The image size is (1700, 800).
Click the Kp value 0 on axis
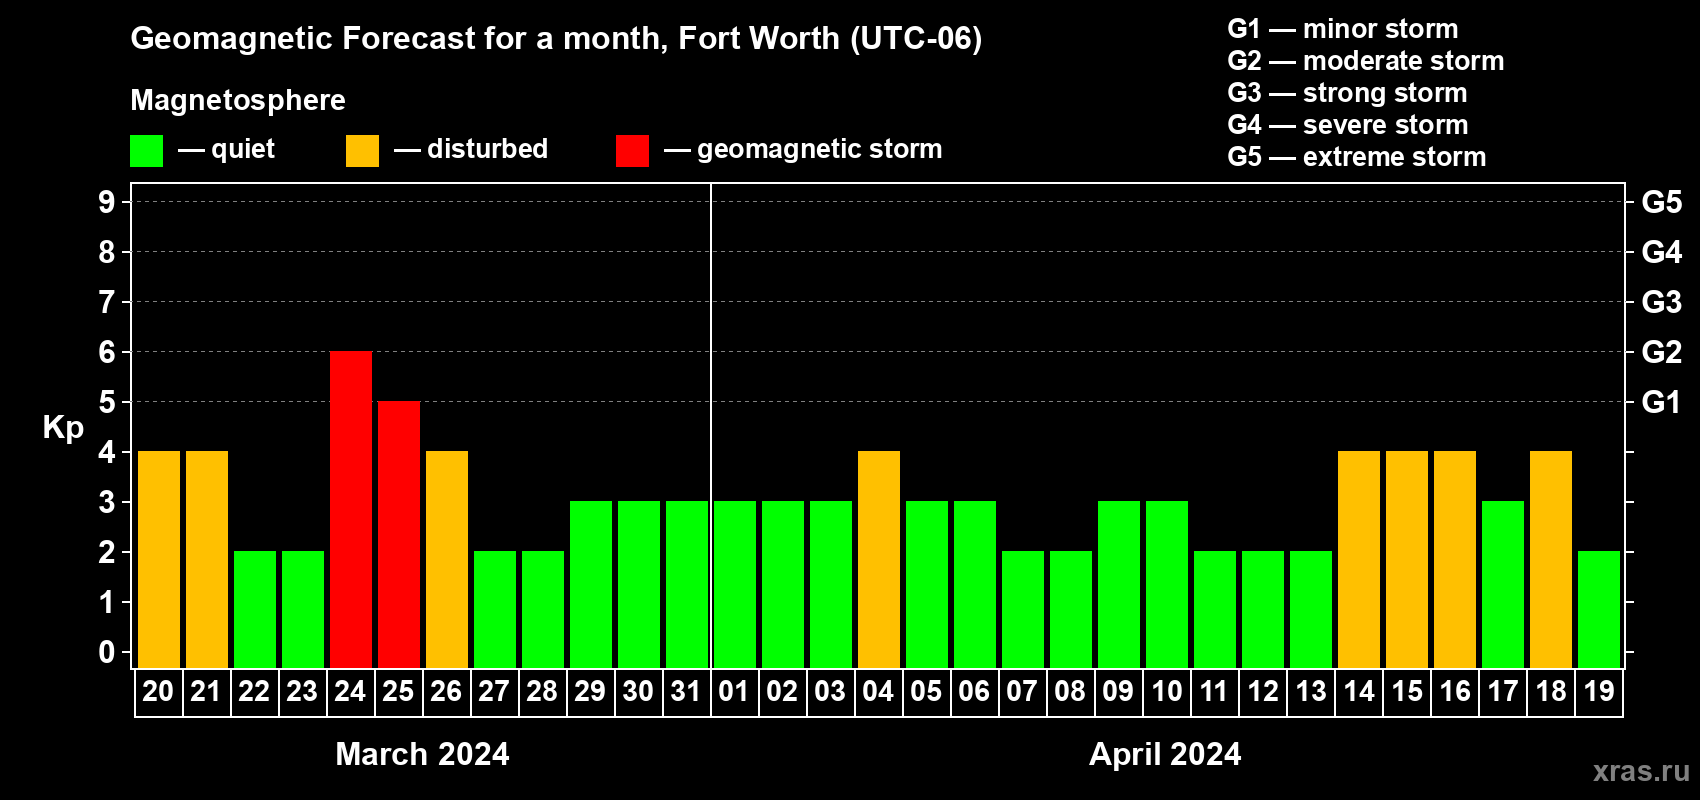coord(107,652)
